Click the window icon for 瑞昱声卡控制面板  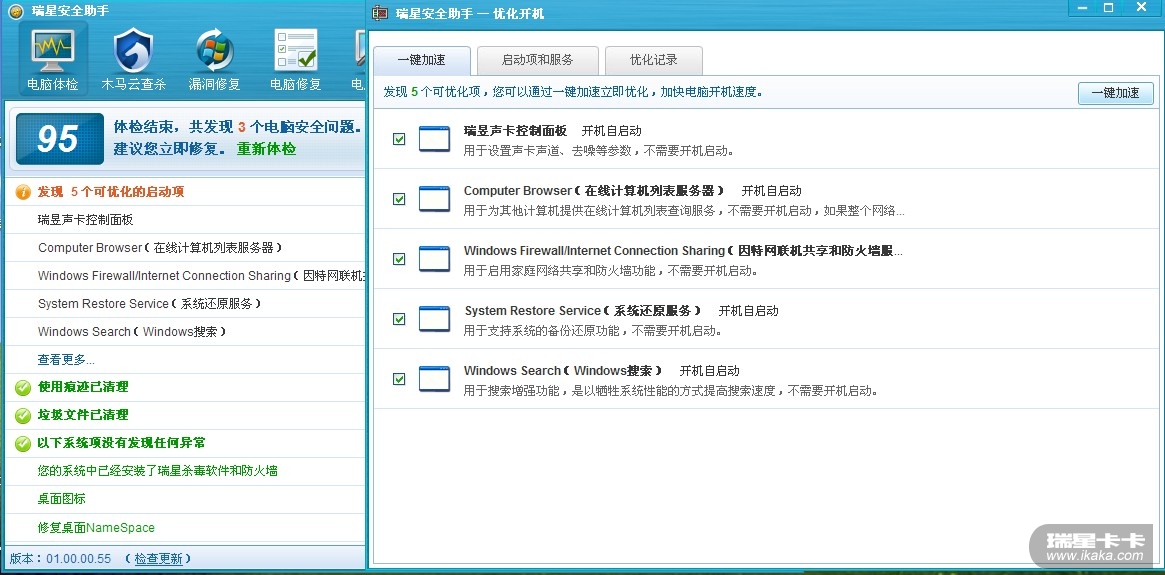click(435, 139)
